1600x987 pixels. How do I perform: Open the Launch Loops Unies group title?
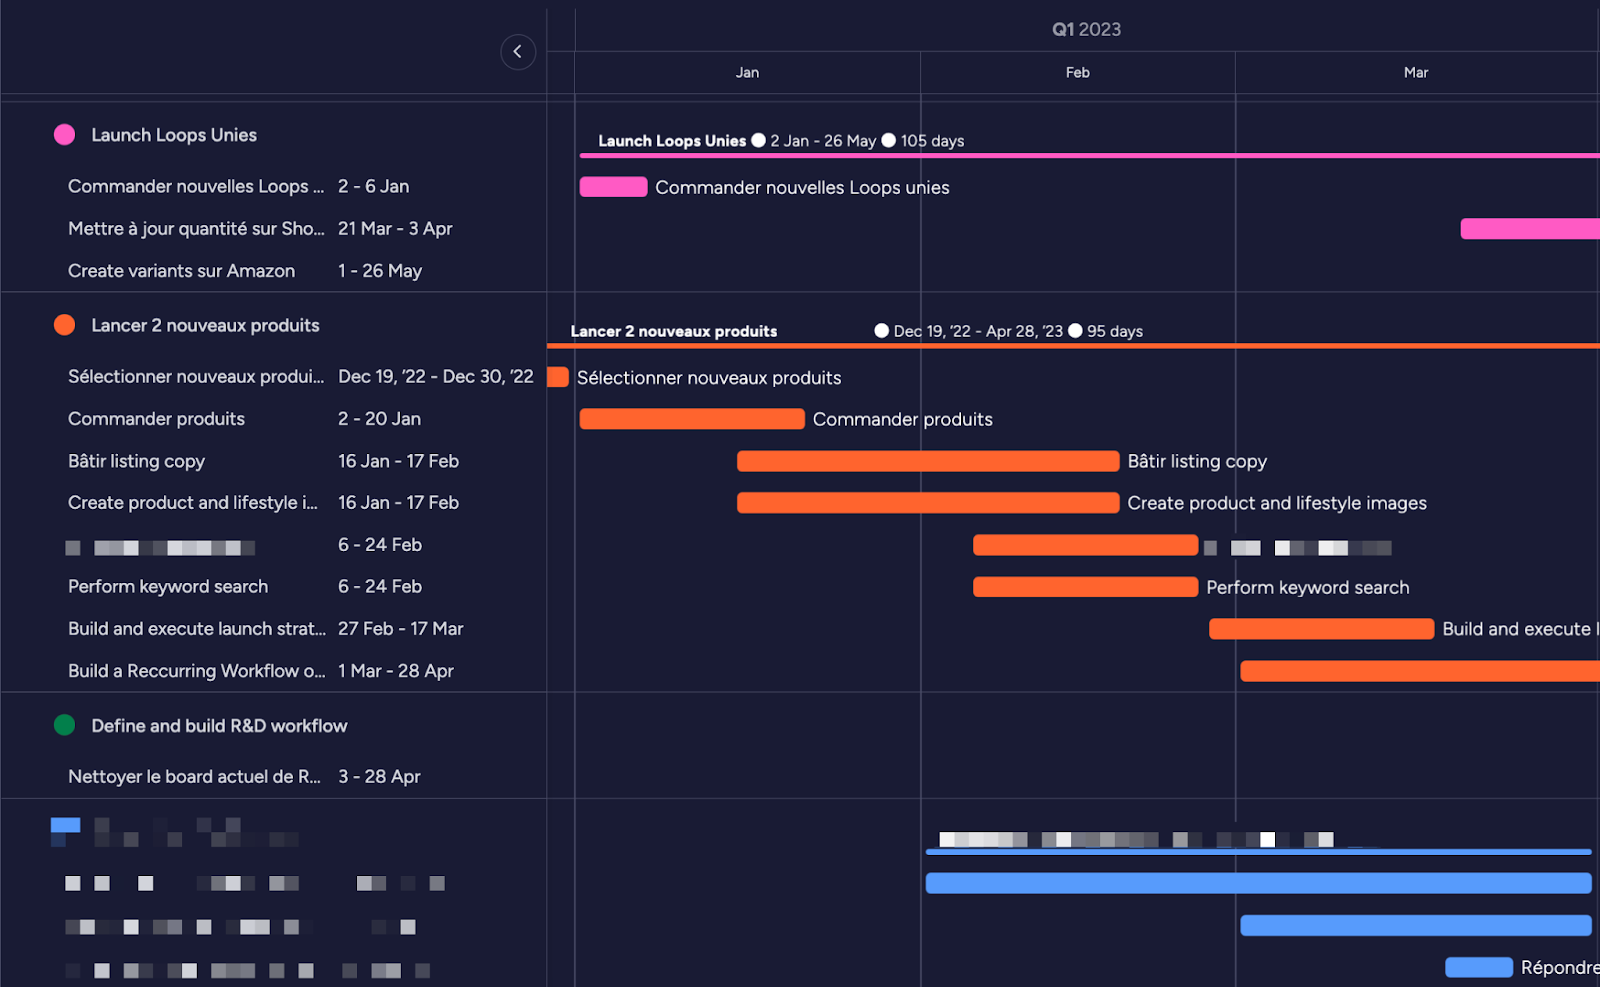click(174, 135)
